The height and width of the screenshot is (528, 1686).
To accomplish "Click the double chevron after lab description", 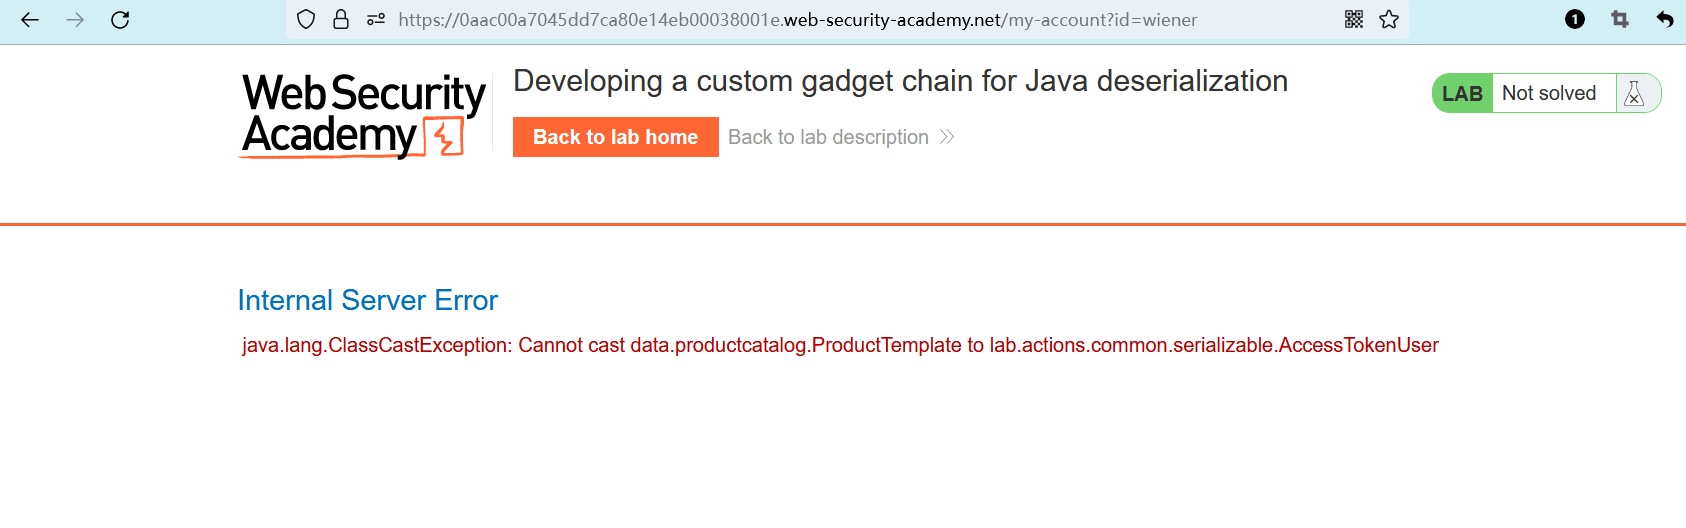I will click(x=947, y=137).
